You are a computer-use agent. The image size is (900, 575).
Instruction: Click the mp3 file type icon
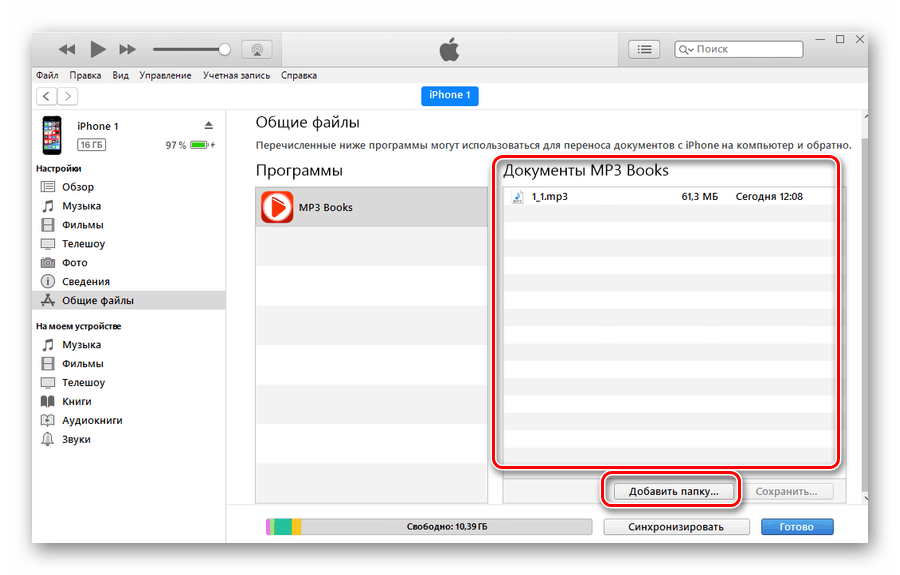517,197
